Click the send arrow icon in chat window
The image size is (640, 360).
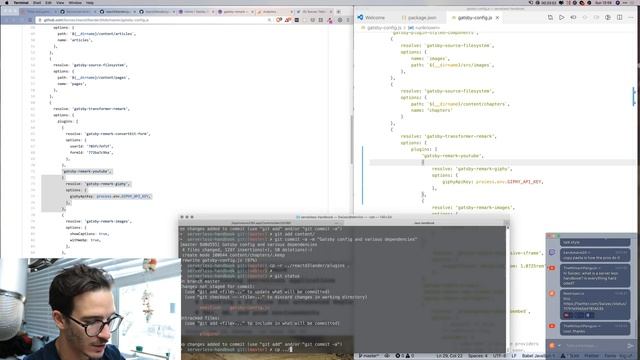631,346
